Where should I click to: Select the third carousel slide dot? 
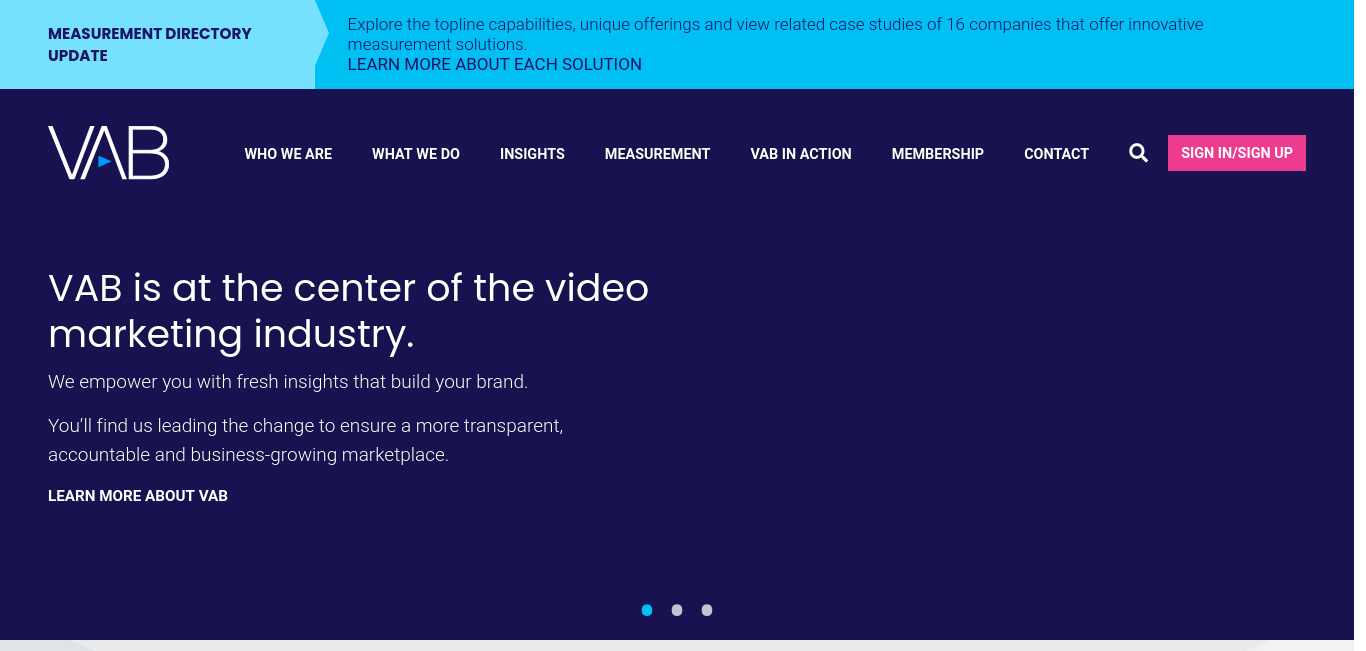[x=707, y=610]
